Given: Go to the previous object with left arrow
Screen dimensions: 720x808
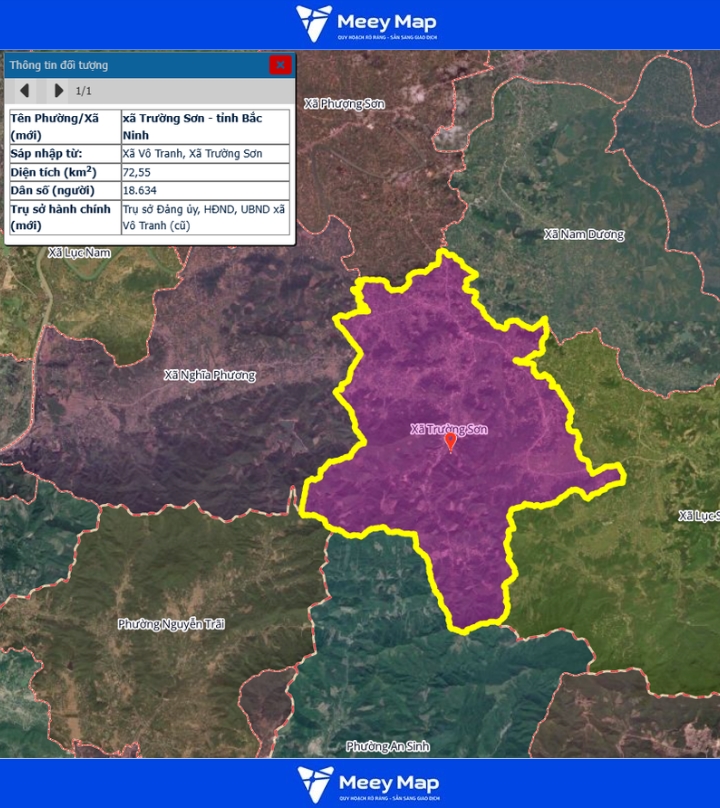Looking at the screenshot, I should 25,91.
